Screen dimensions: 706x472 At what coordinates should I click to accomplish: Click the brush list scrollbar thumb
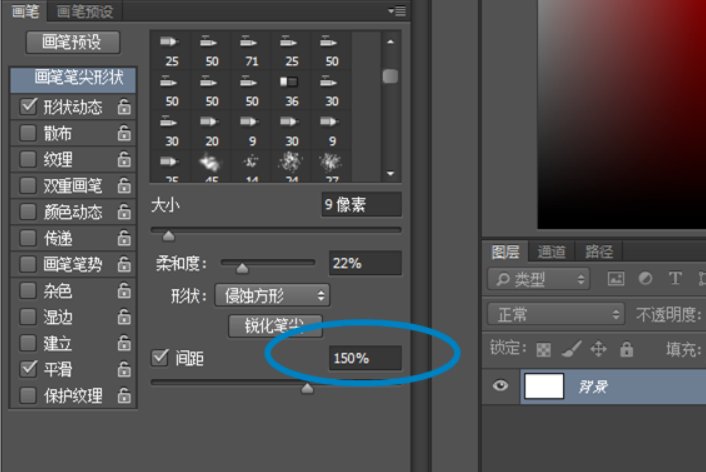pyautogui.click(x=390, y=76)
